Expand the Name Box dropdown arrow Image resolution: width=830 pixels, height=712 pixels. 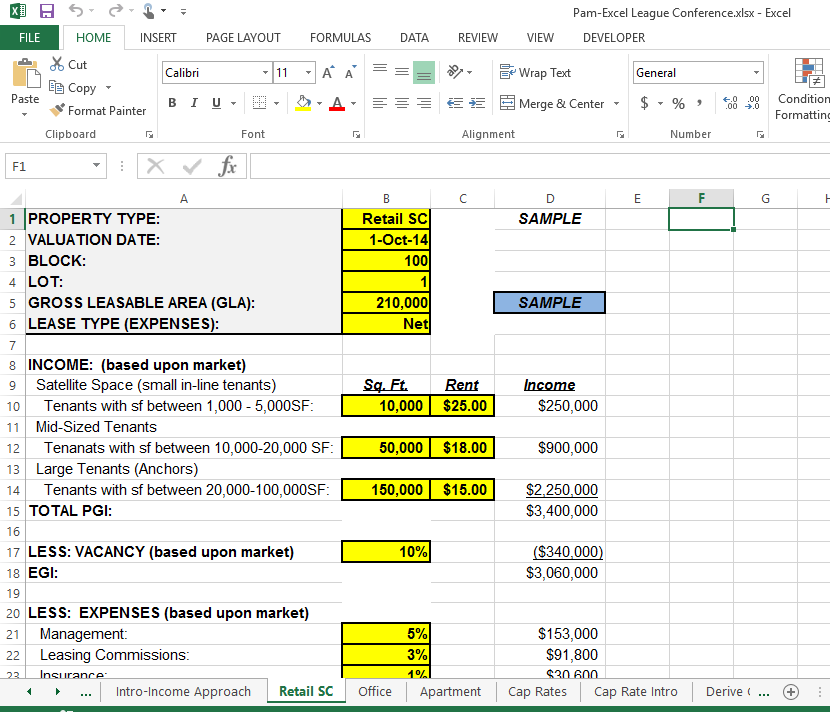[x=96, y=165]
